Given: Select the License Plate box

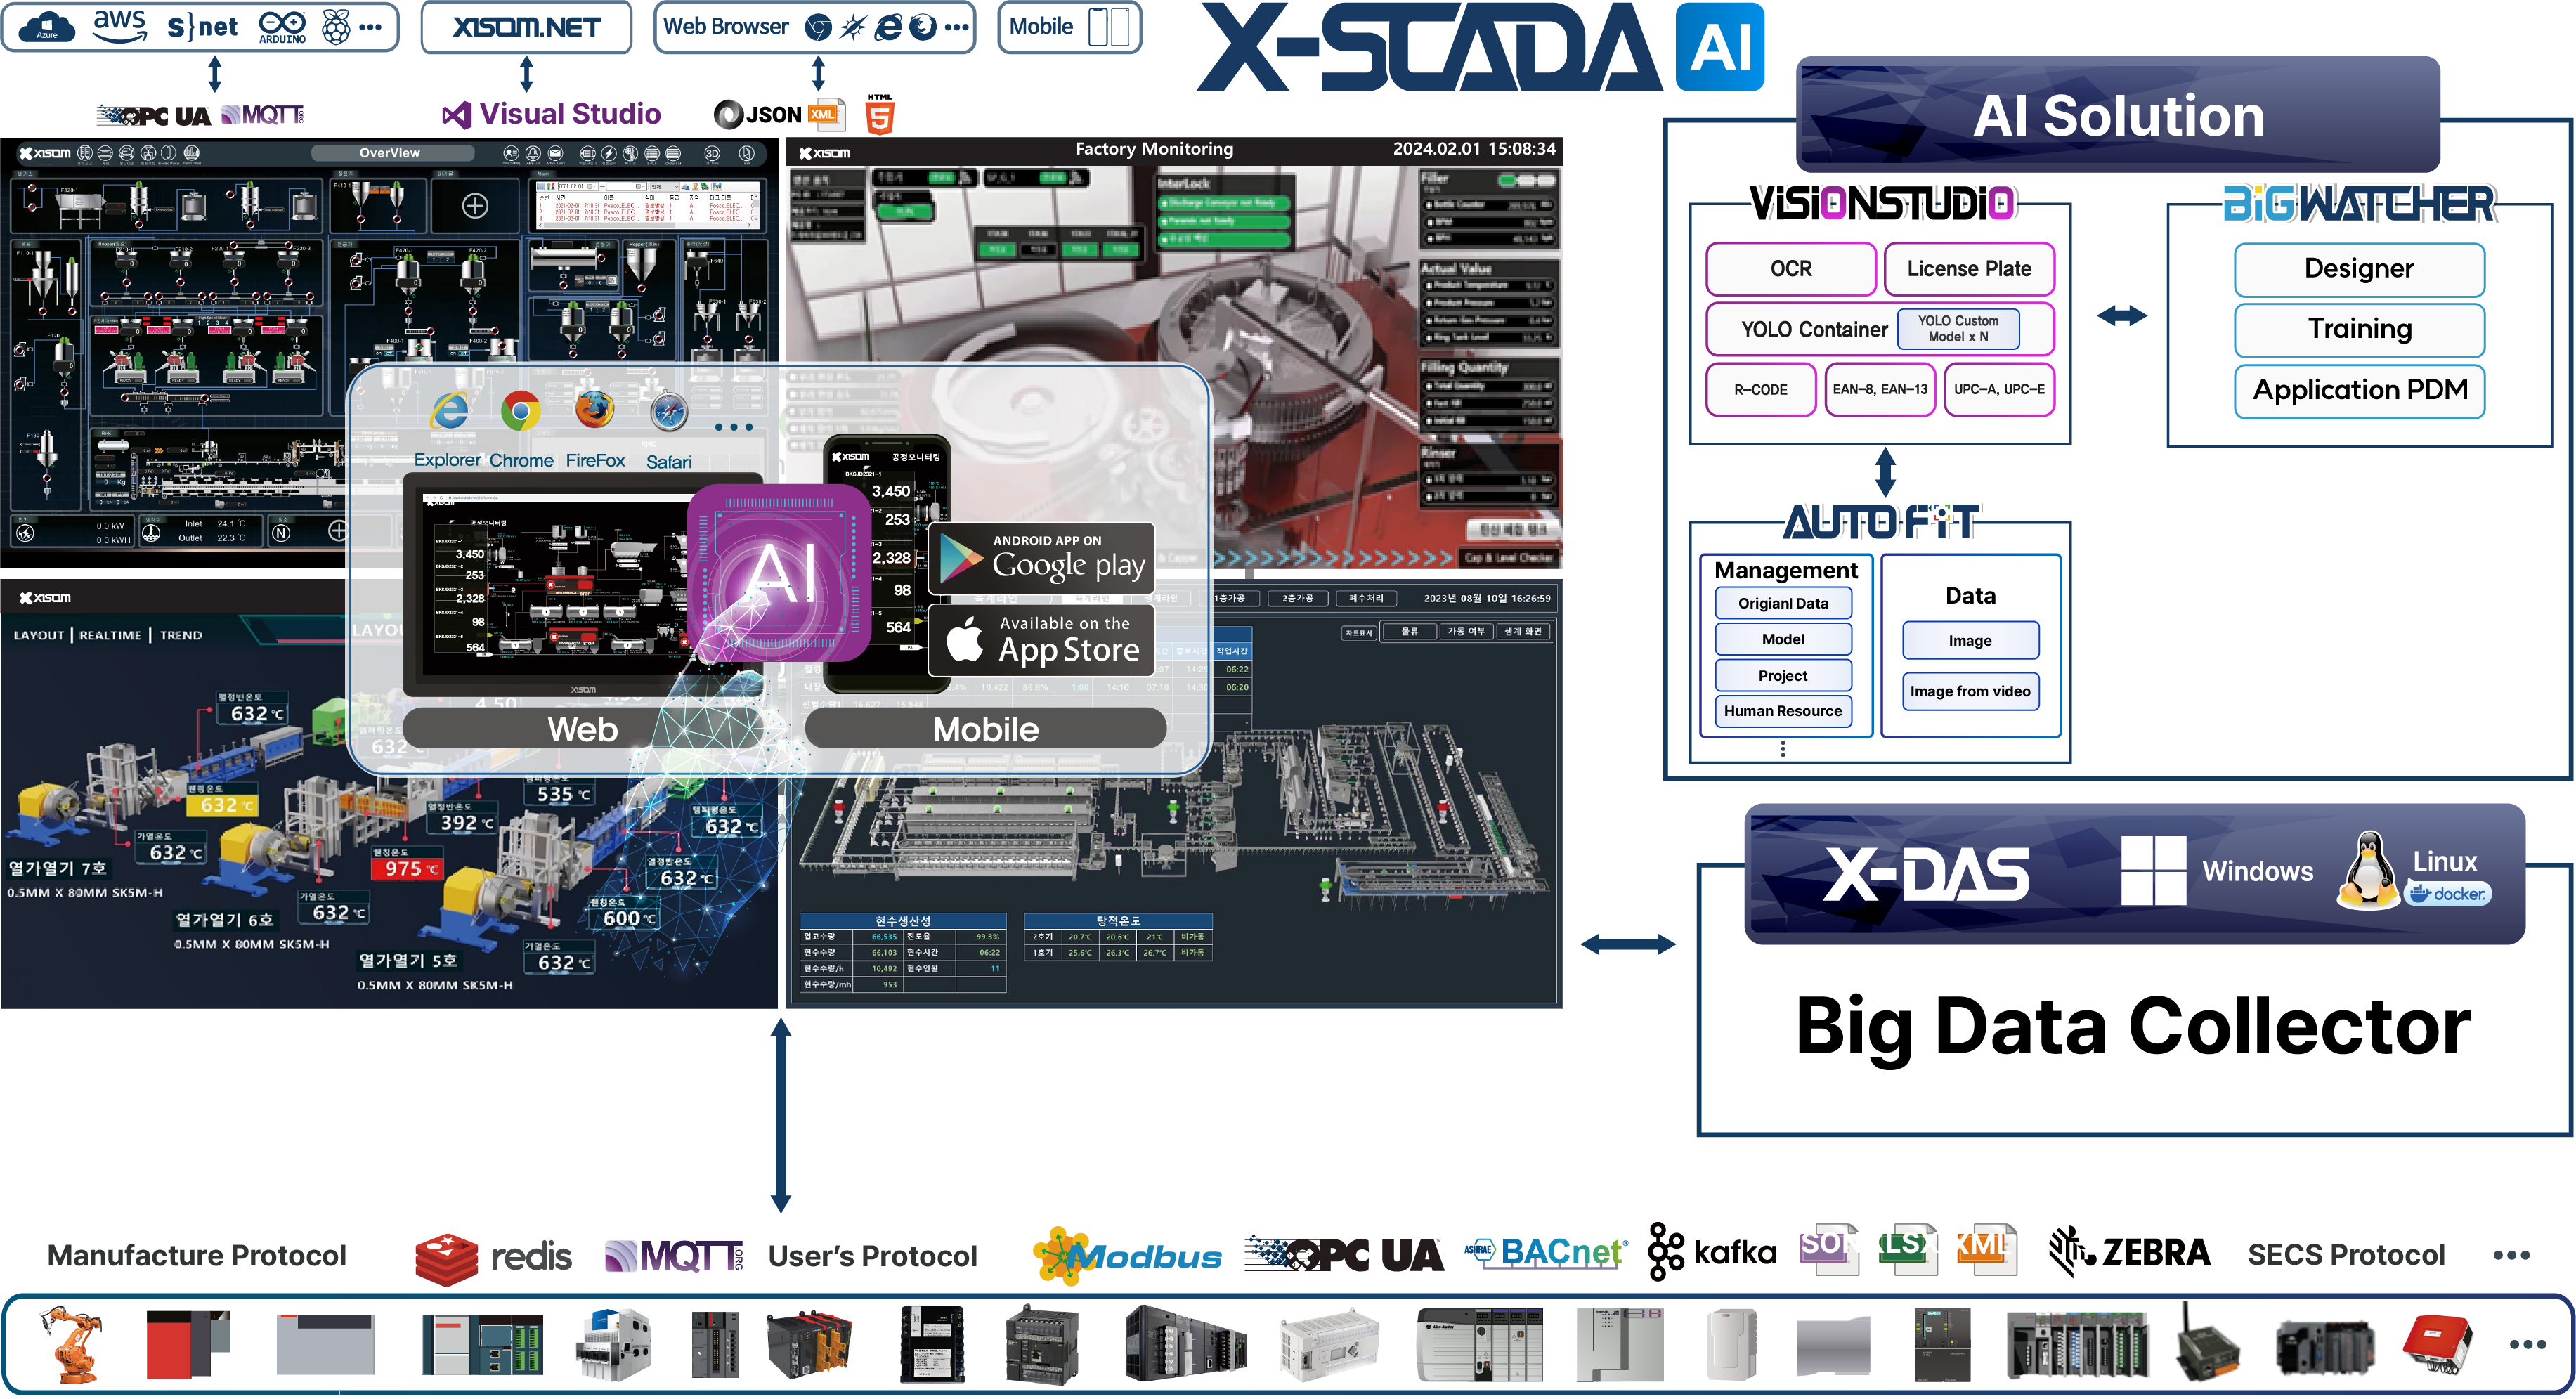Looking at the screenshot, I should click(1969, 269).
